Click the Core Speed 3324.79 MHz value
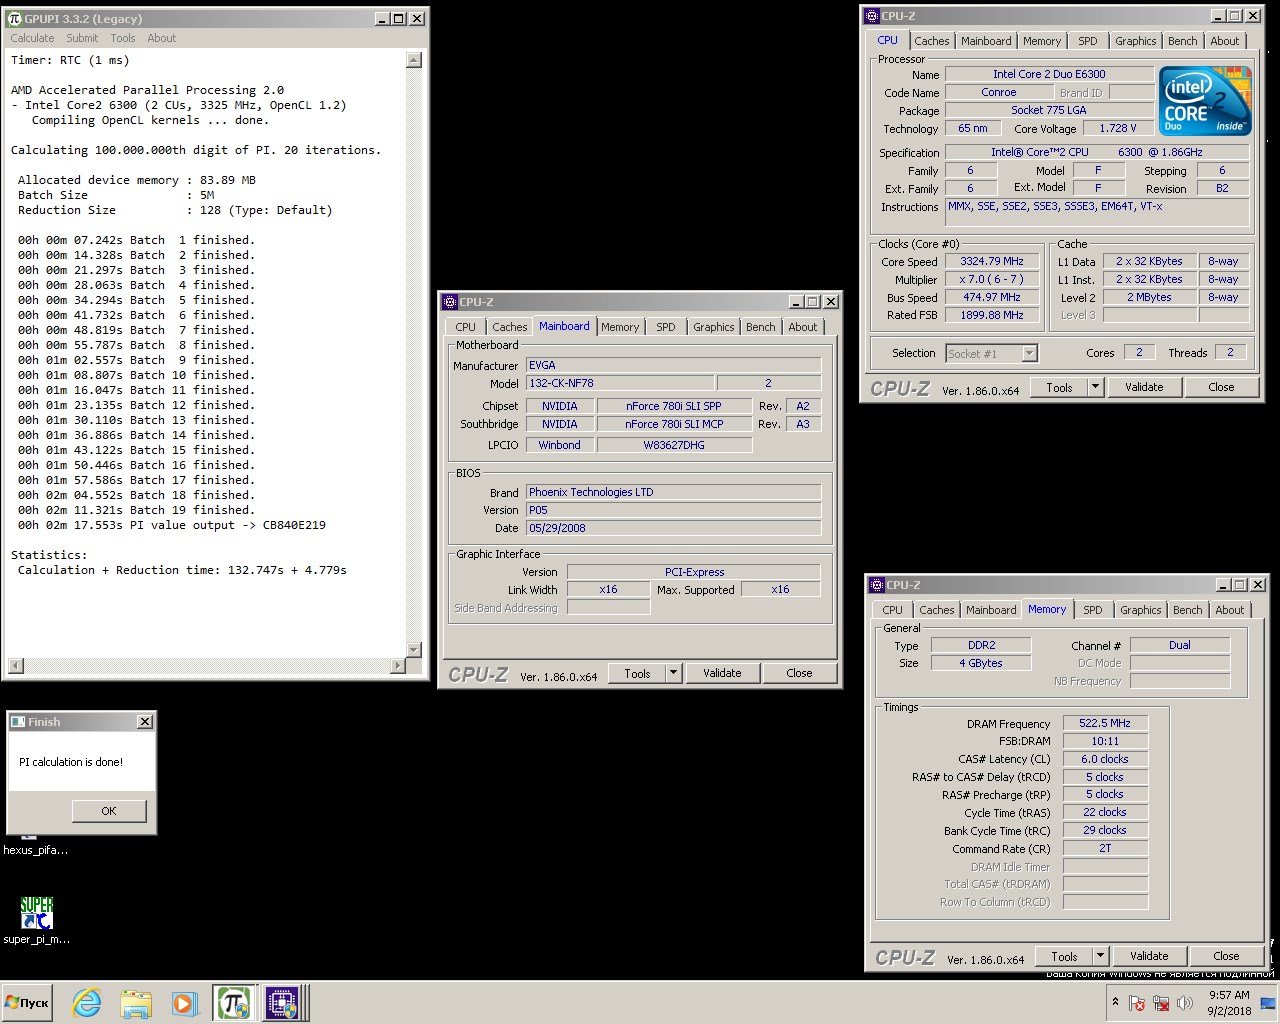This screenshot has height=1024, width=1280. pyautogui.click(x=992, y=262)
